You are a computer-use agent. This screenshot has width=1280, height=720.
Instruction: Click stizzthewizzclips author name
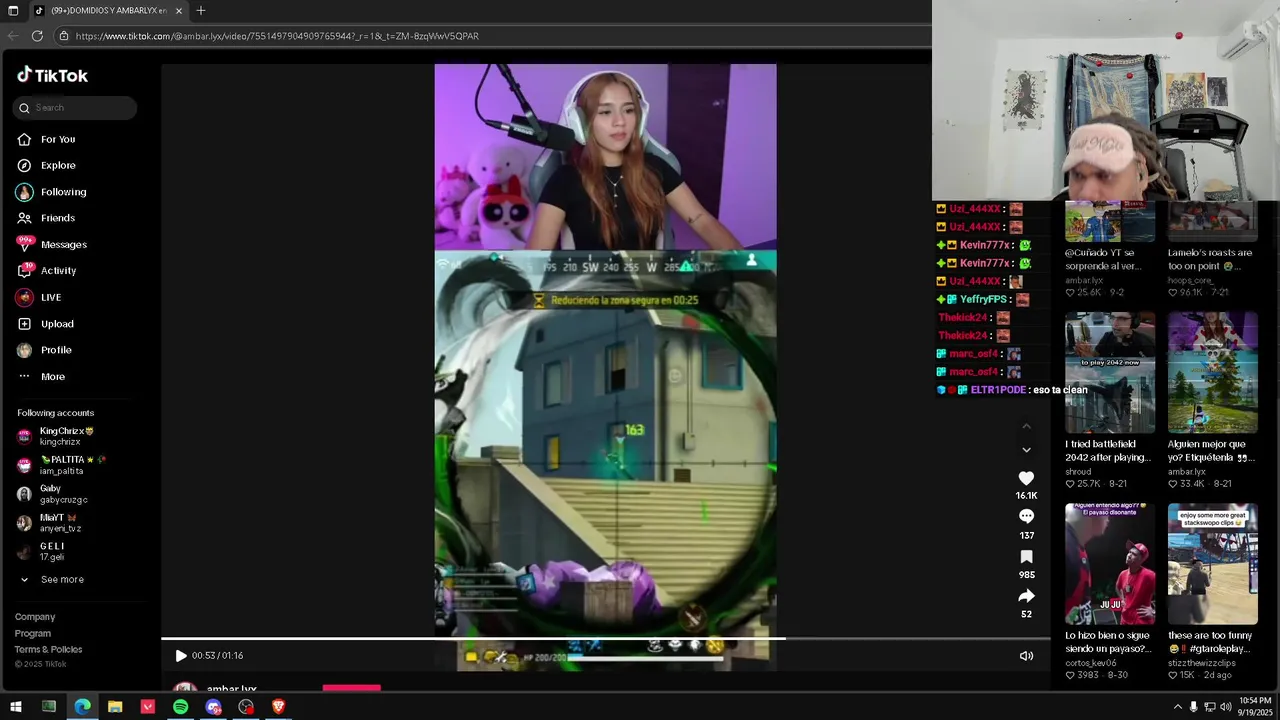[1202, 663]
